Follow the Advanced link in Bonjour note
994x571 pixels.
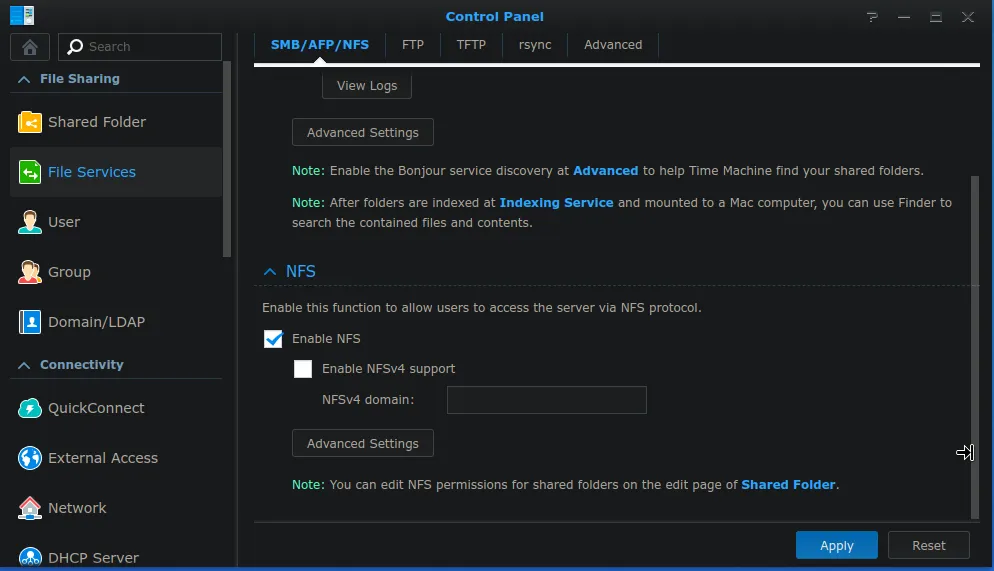[x=605, y=171]
